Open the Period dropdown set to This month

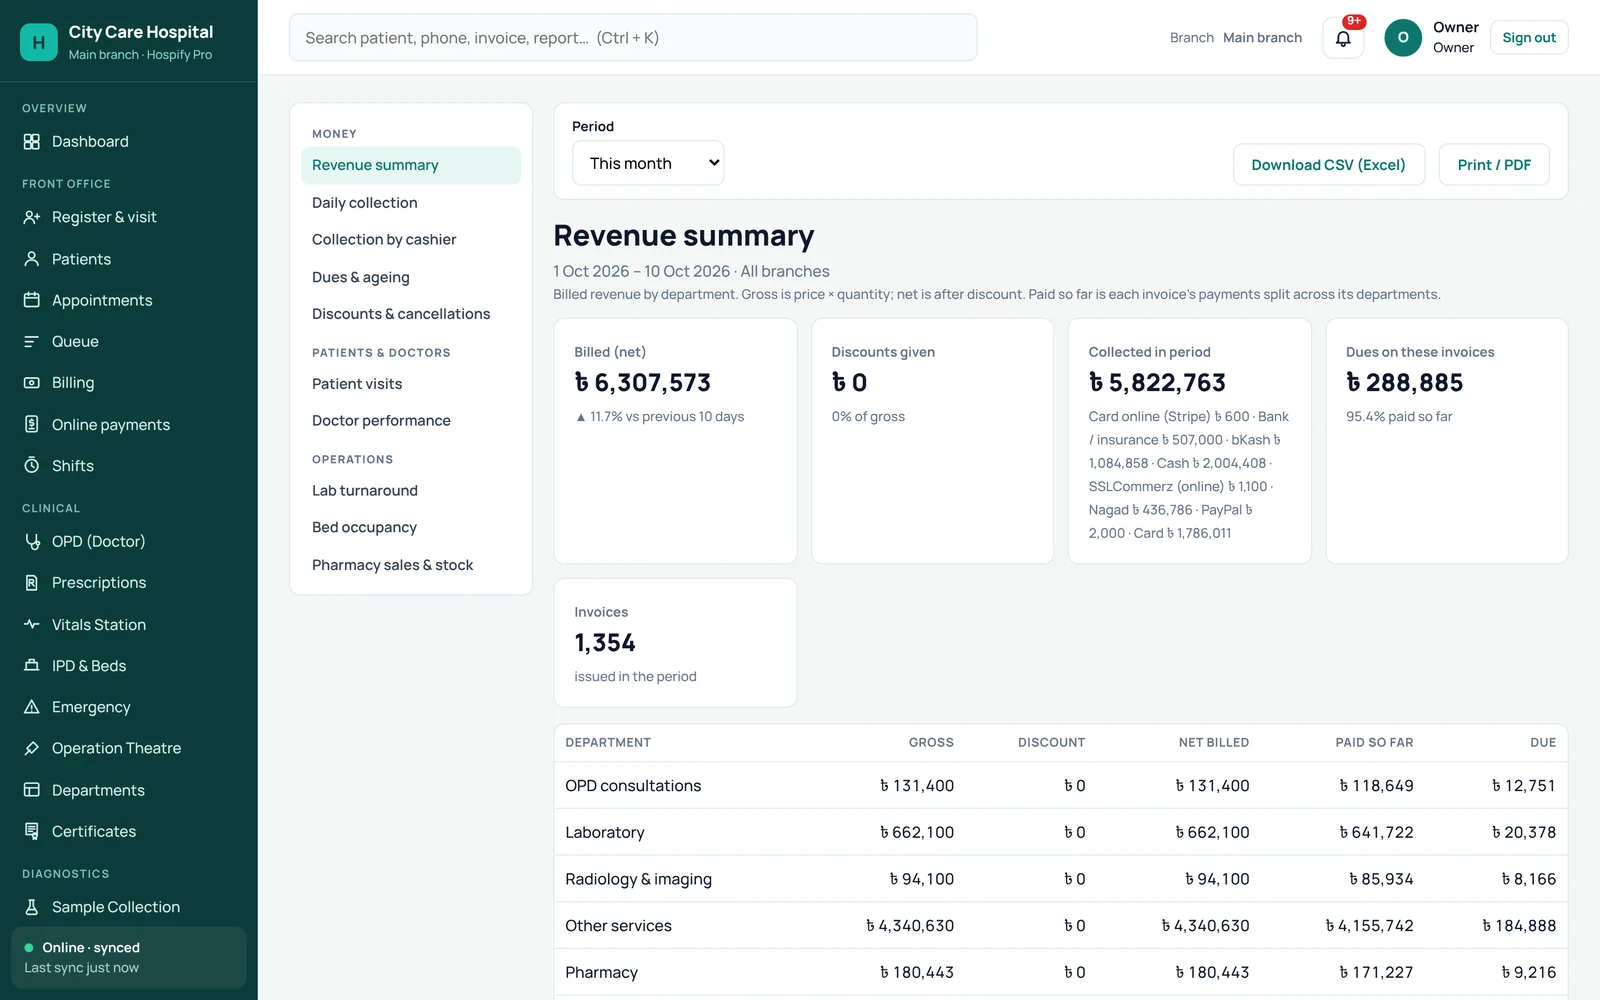tap(648, 163)
